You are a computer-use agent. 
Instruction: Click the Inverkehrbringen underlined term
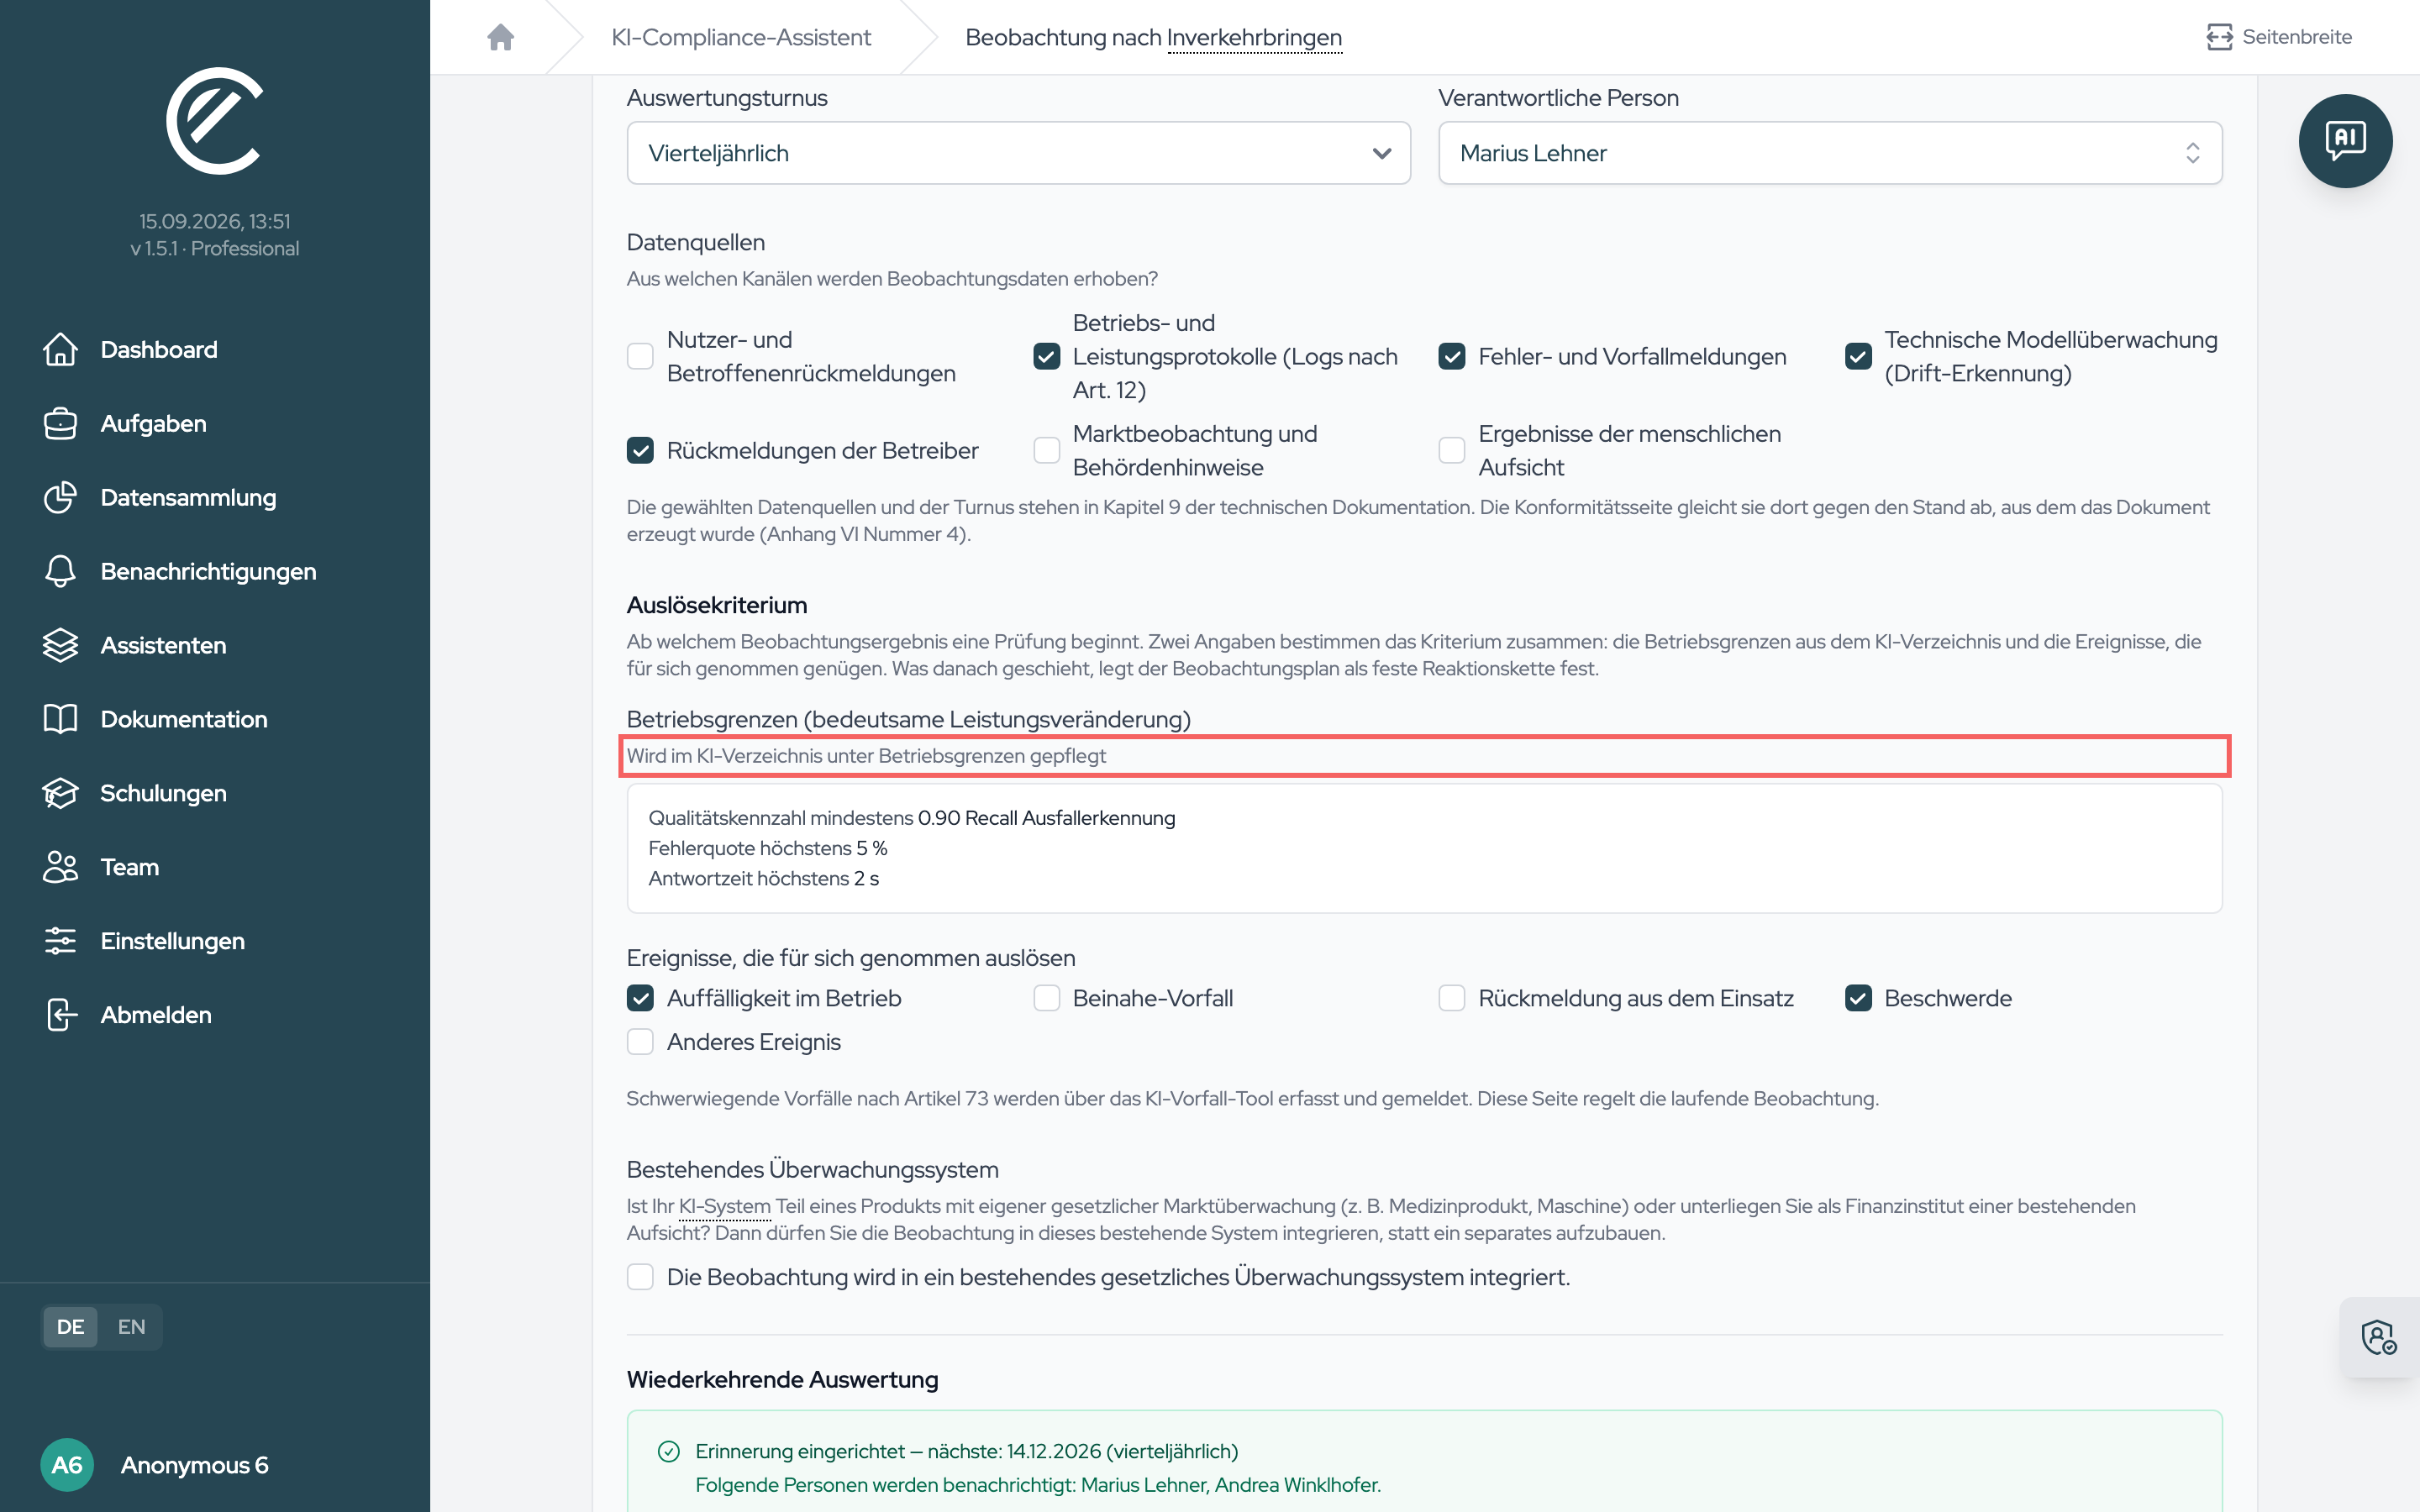(1254, 37)
